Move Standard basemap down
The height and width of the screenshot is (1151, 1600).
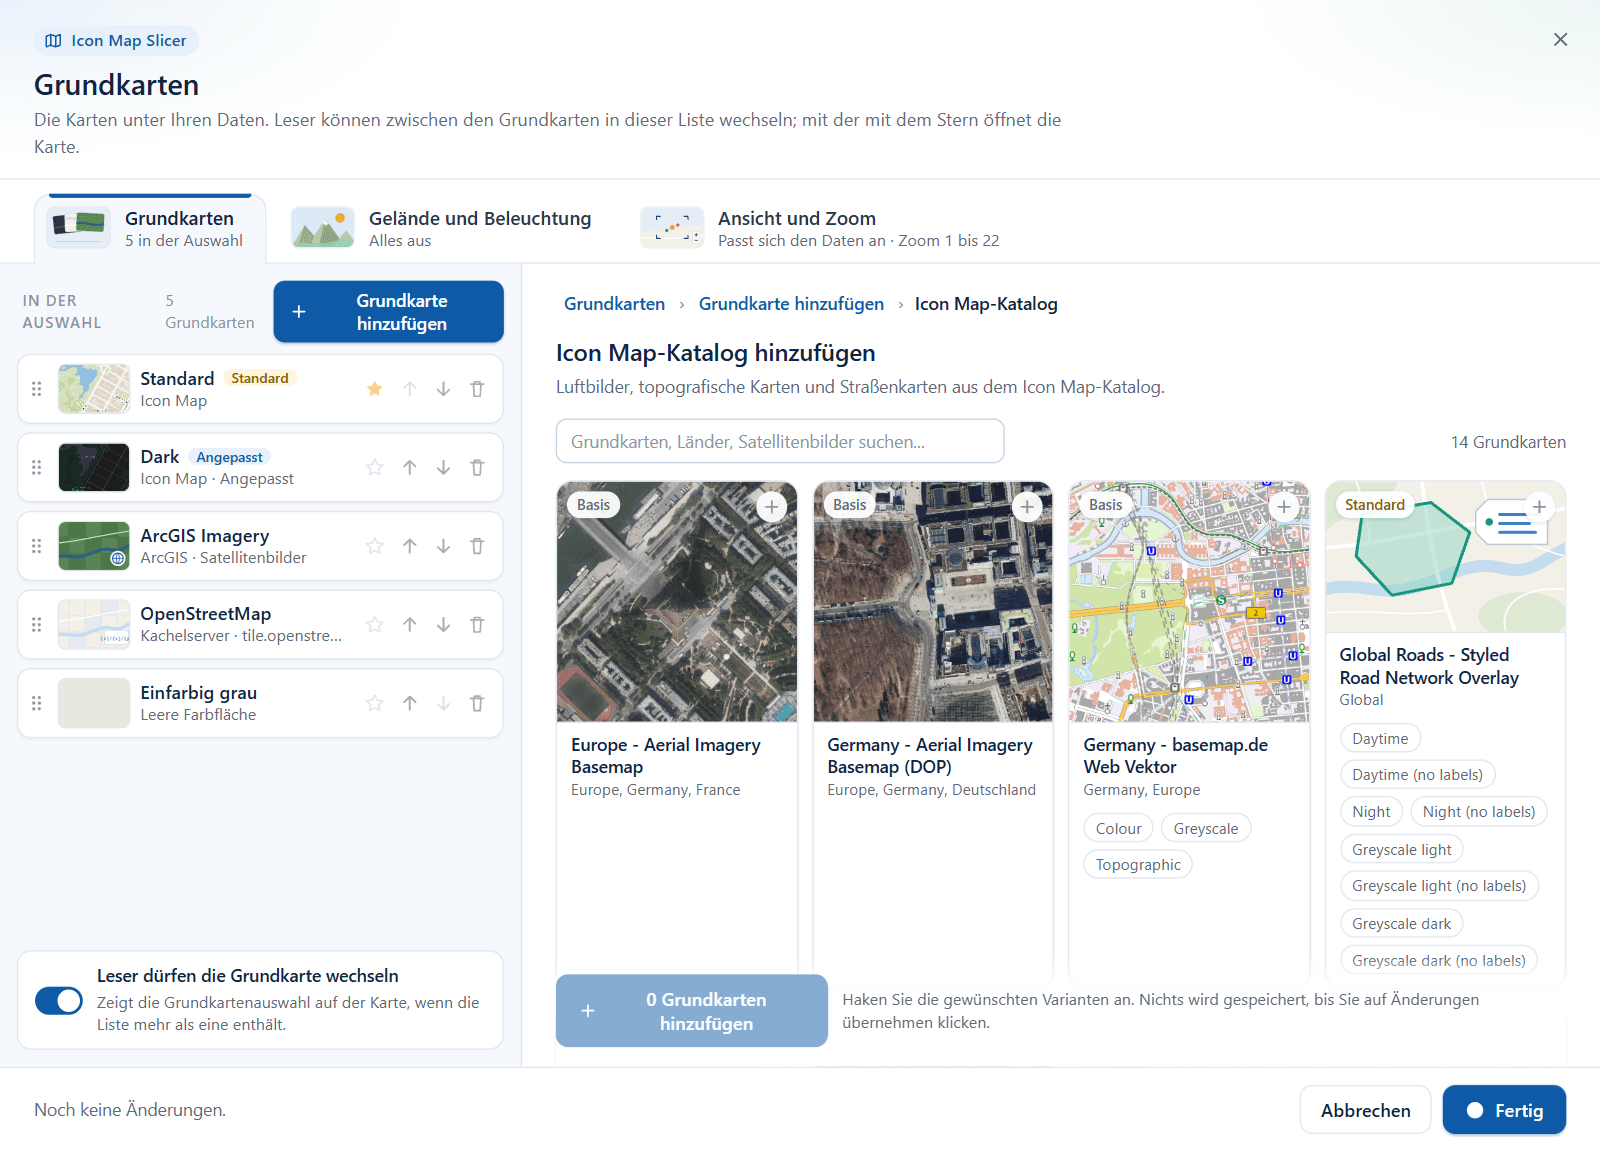pyautogui.click(x=443, y=389)
